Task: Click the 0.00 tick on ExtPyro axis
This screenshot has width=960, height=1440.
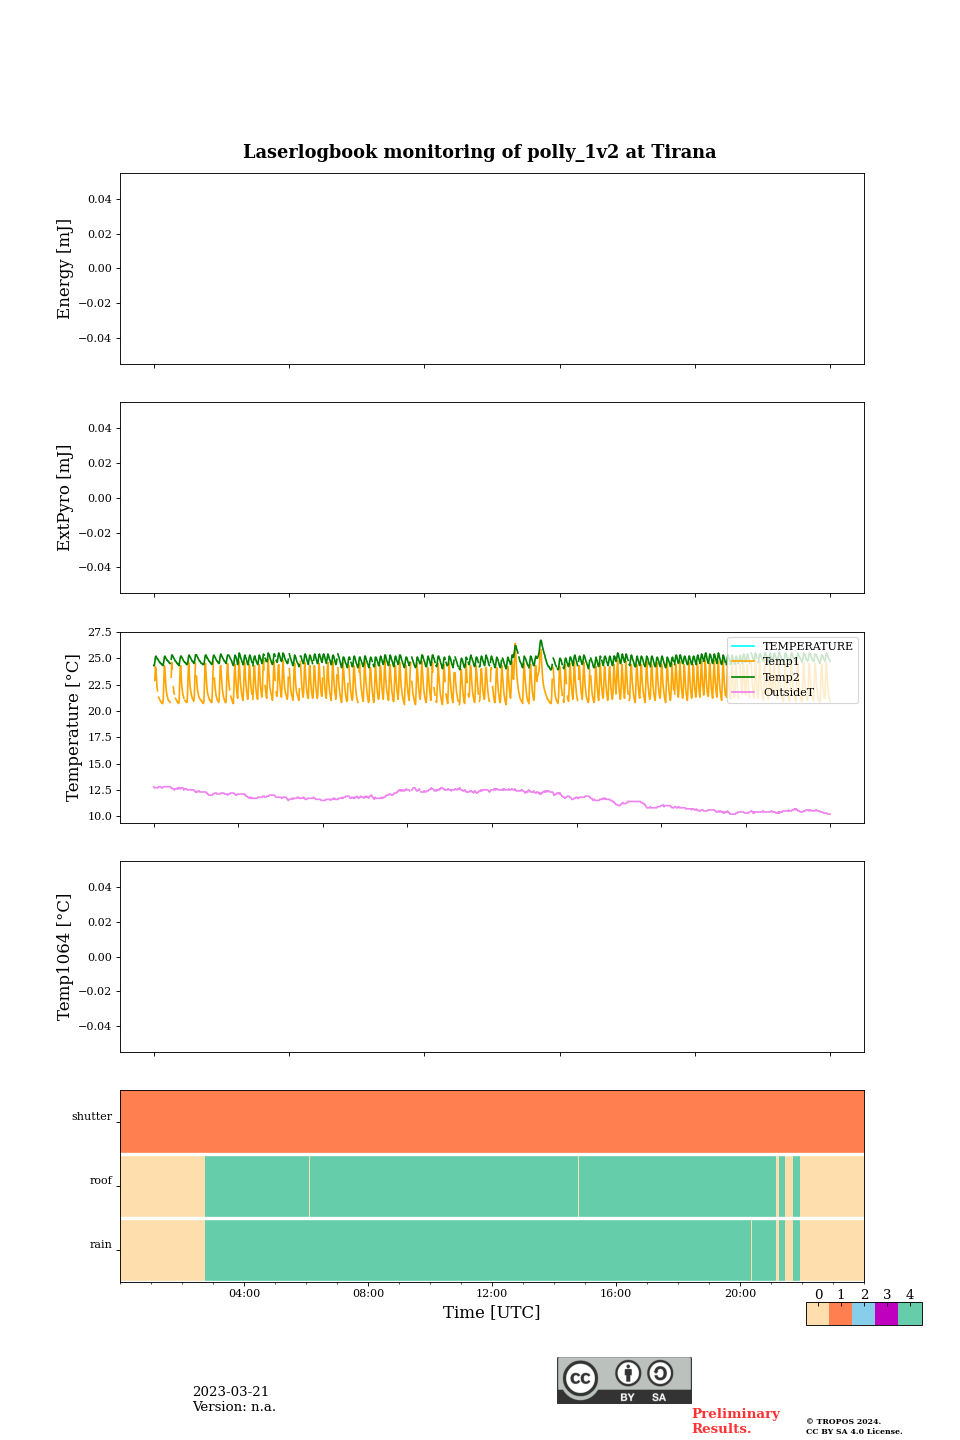Action: [100, 498]
